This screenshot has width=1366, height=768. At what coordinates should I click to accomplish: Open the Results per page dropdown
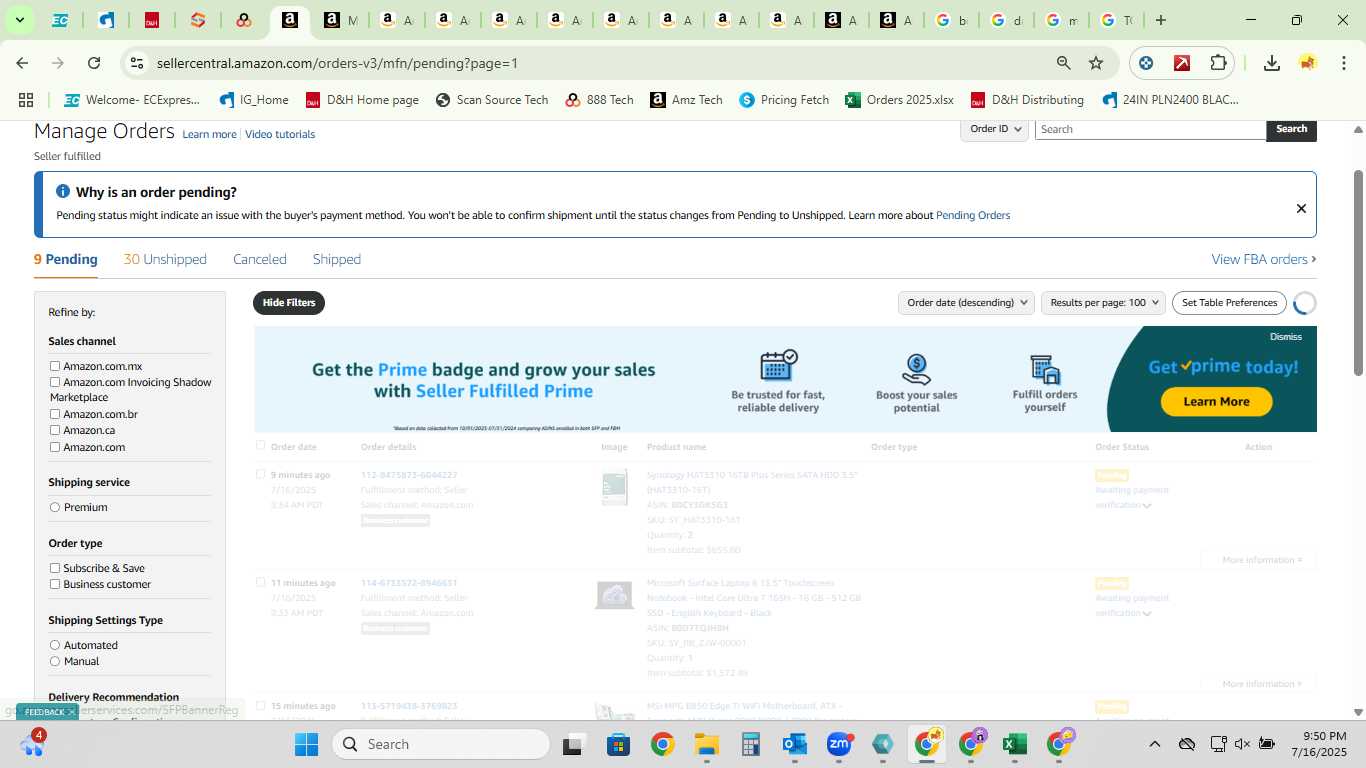[x=1103, y=302]
